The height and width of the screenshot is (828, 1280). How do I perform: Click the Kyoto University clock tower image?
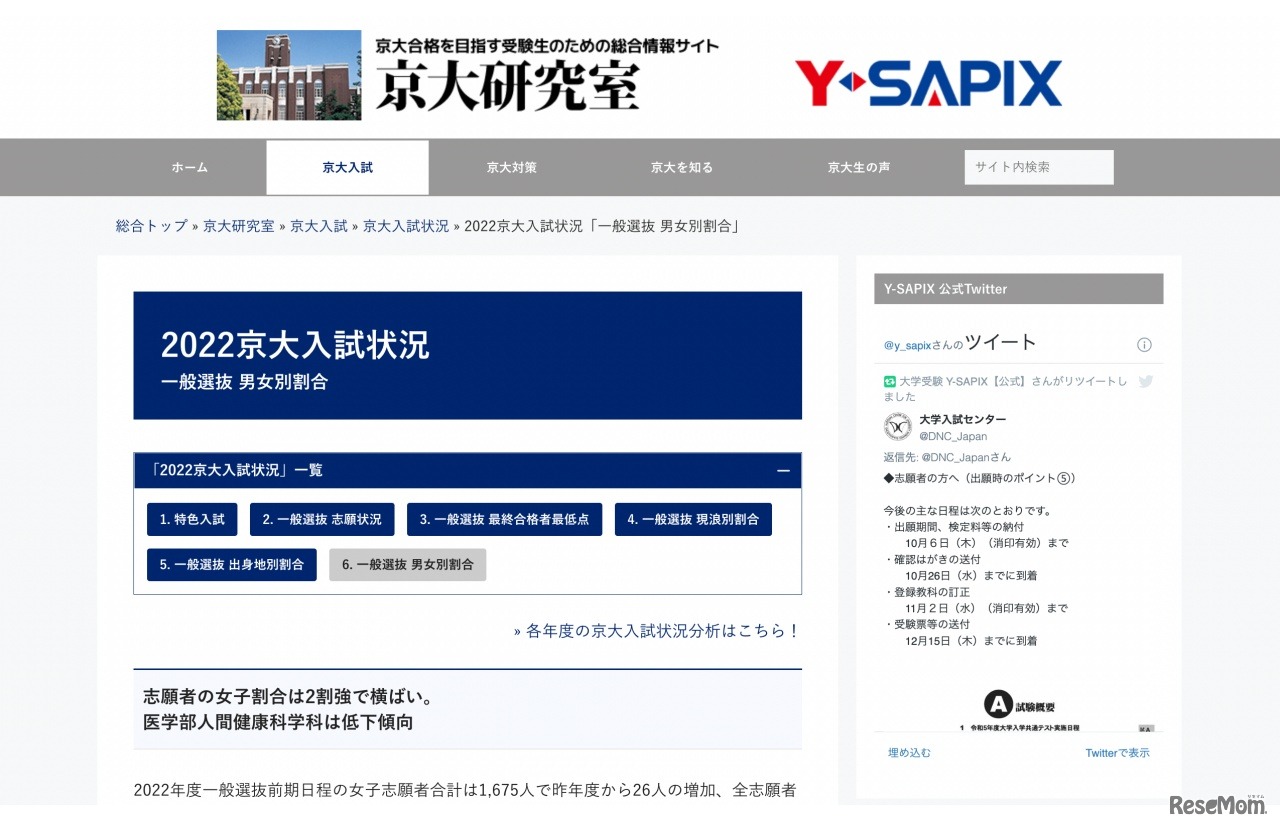pos(288,75)
